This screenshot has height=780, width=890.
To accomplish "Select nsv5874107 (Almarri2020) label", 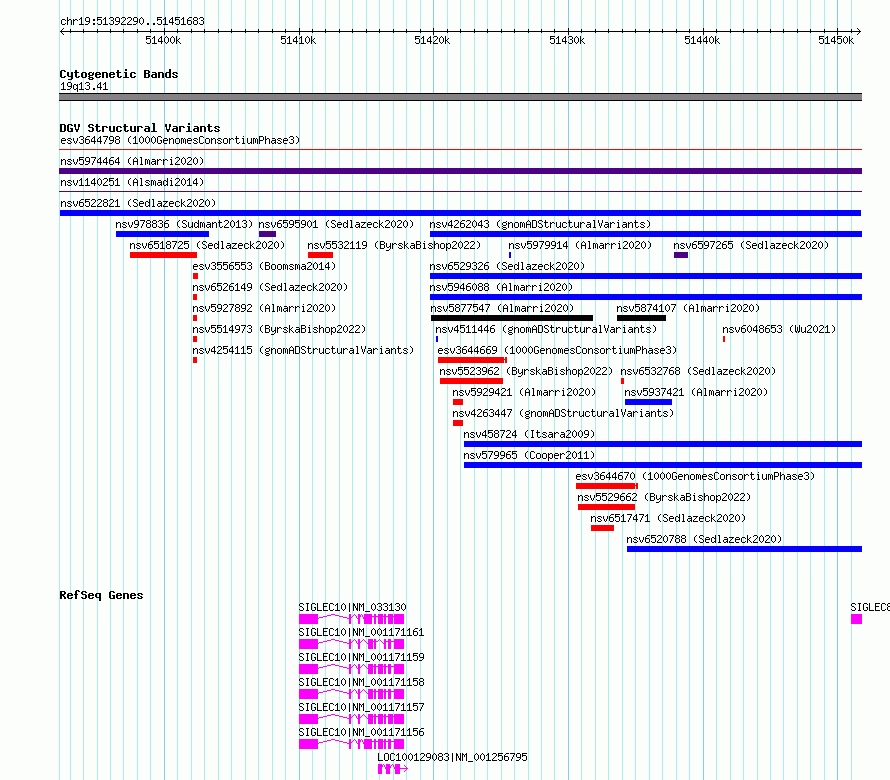I will click(688, 308).
